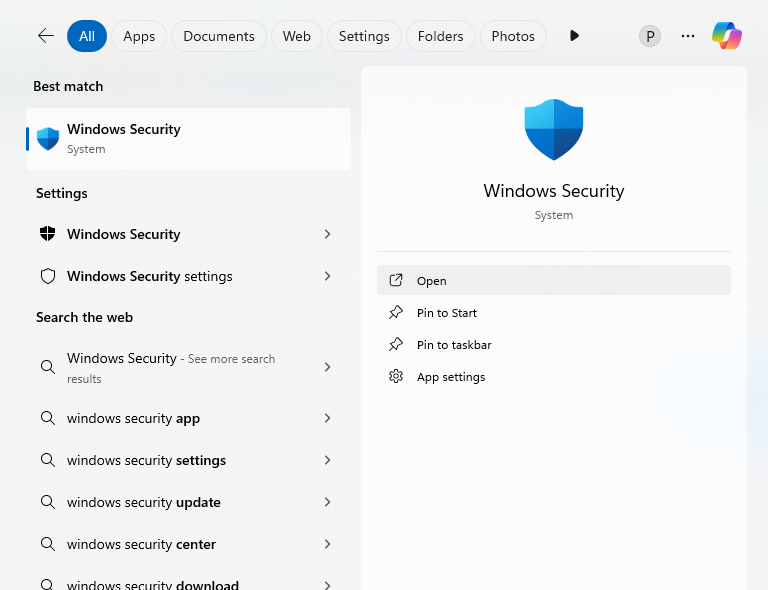The width and height of the screenshot is (768, 590).
Task: Expand the Windows Security settings result chevron
Action: 327,276
